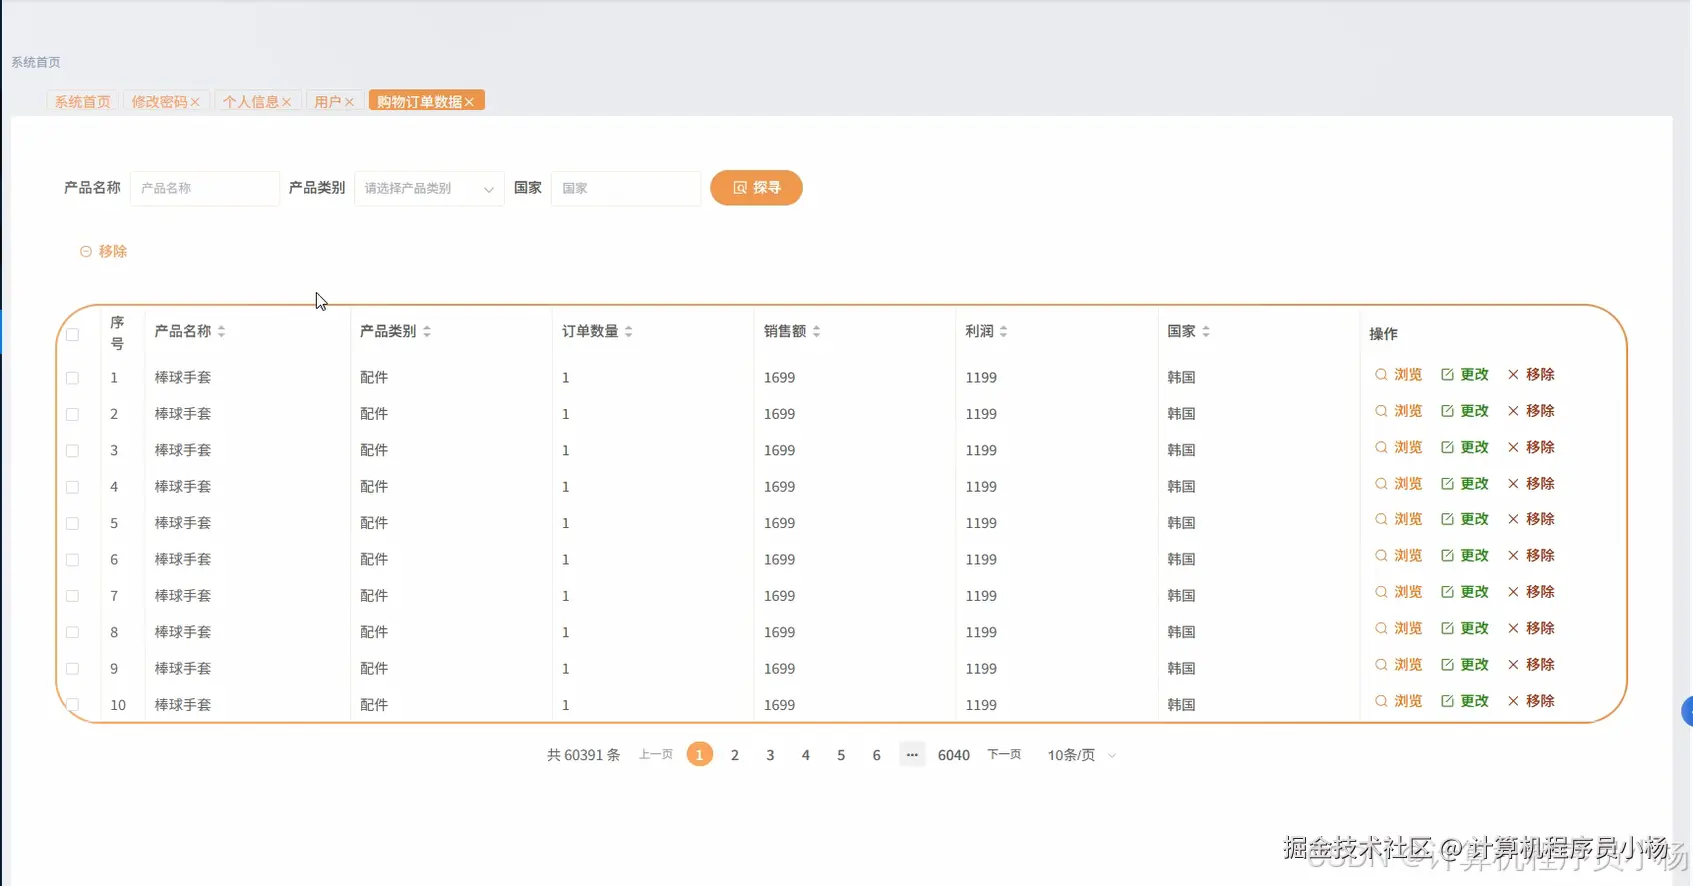Open the 10条/页 page size dropdown
The image size is (1693, 886).
coord(1081,755)
